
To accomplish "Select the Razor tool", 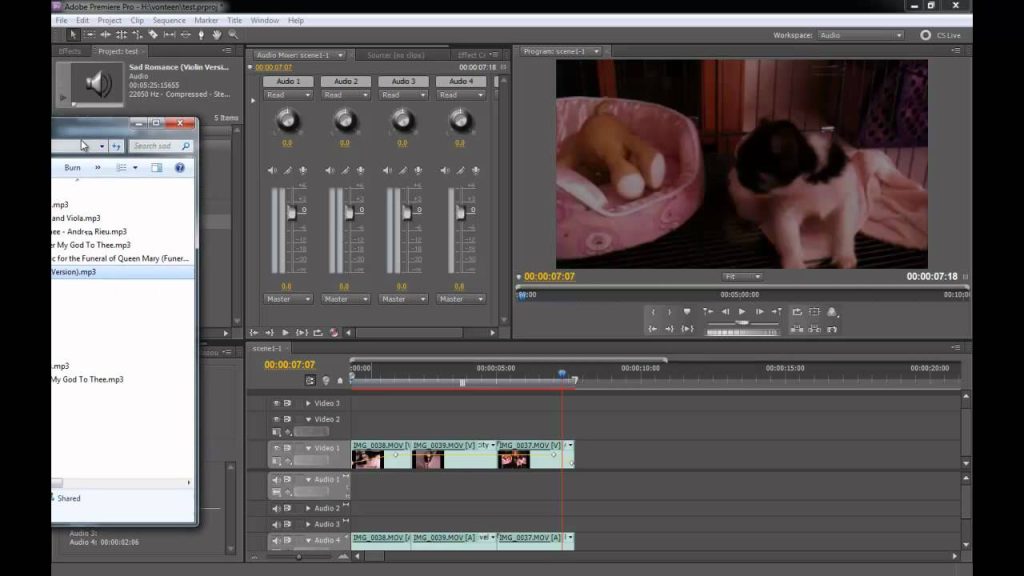I will coord(153,35).
